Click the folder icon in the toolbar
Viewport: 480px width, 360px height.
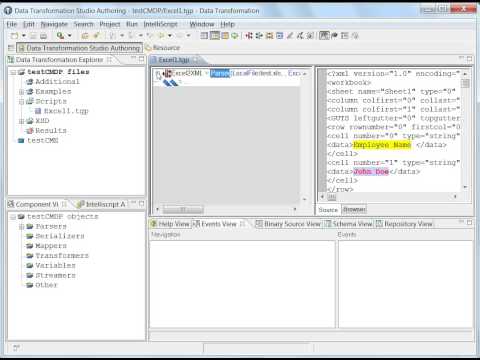(85, 36)
